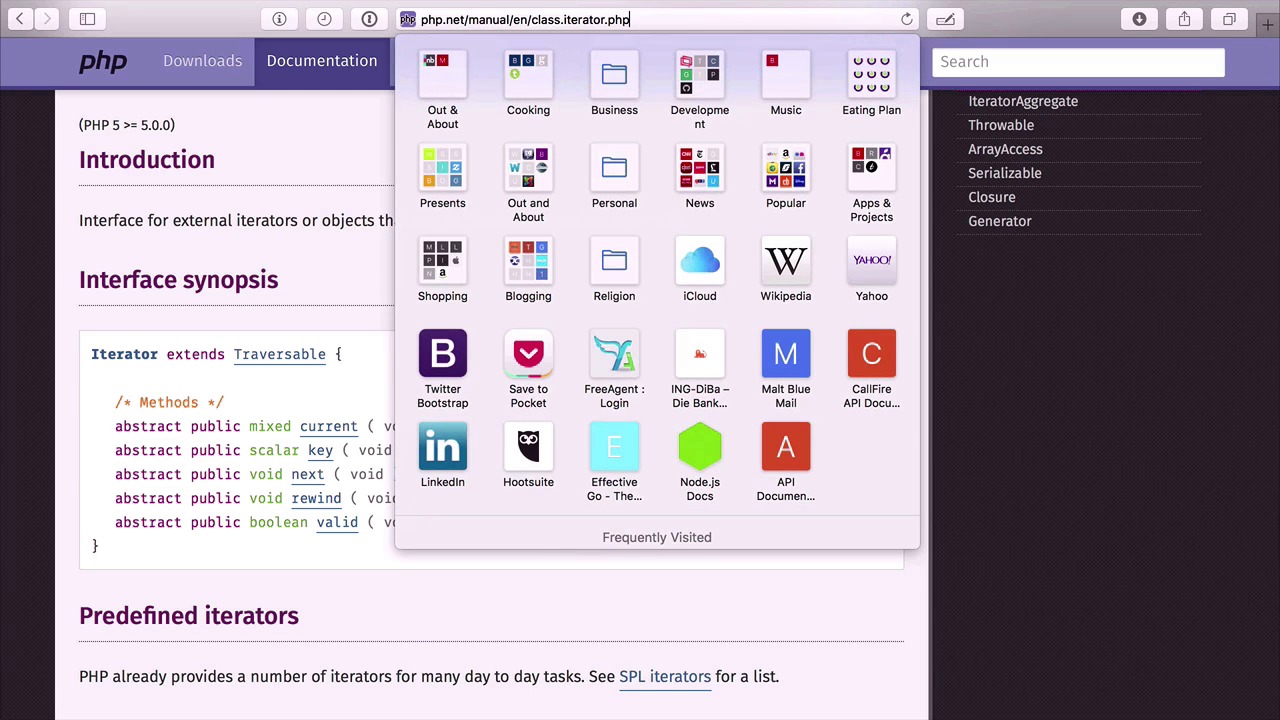Click the Traversable link in synopsis
This screenshot has width=1280, height=720.
[280, 354]
